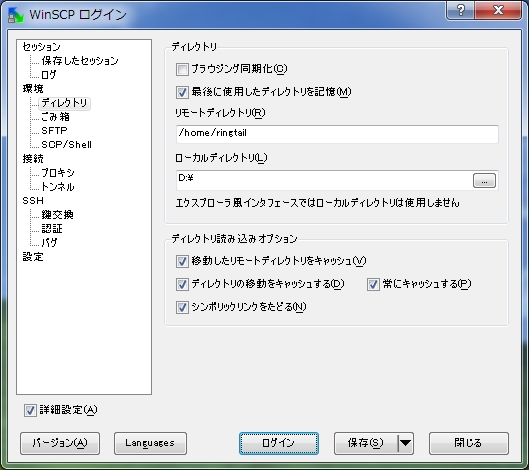Select the 認証 node under SSH
The height and width of the screenshot is (470, 529).
point(52,229)
